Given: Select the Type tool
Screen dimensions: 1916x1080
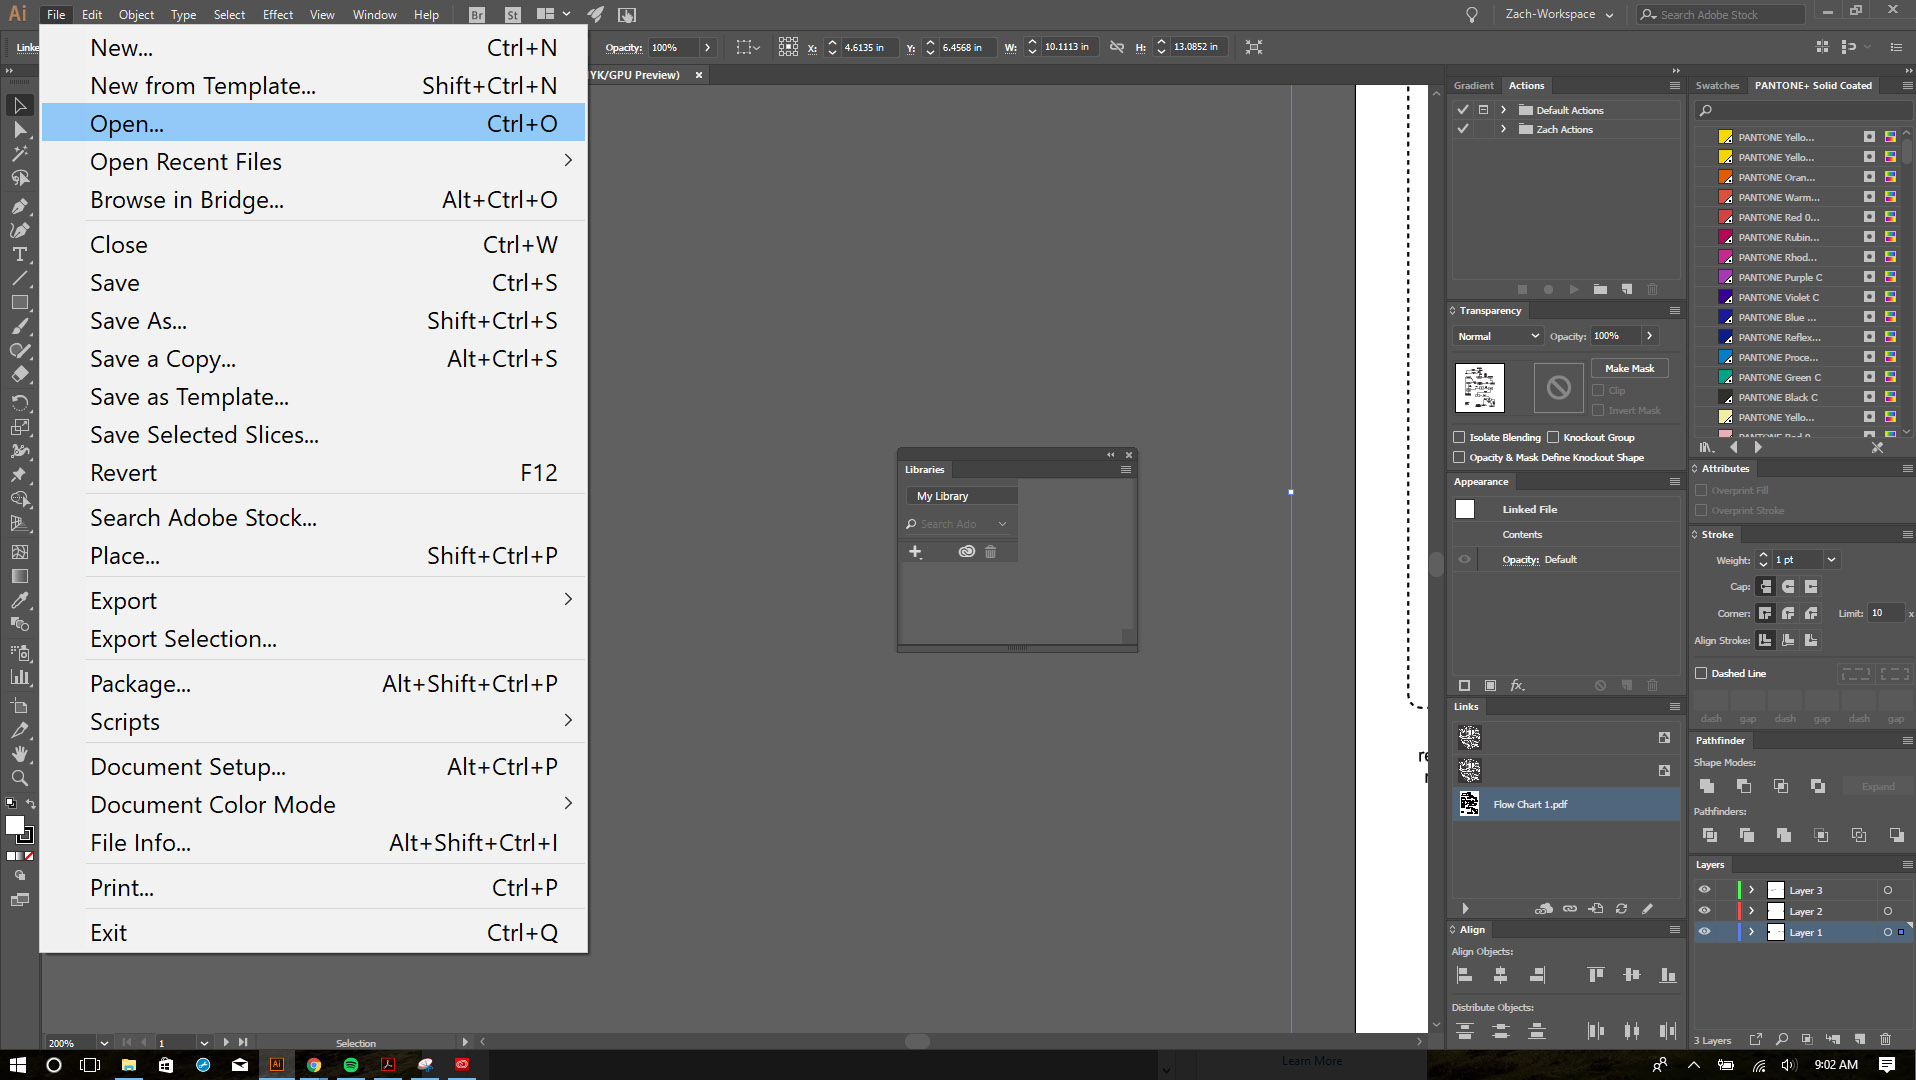Looking at the screenshot, I should 19,254.
